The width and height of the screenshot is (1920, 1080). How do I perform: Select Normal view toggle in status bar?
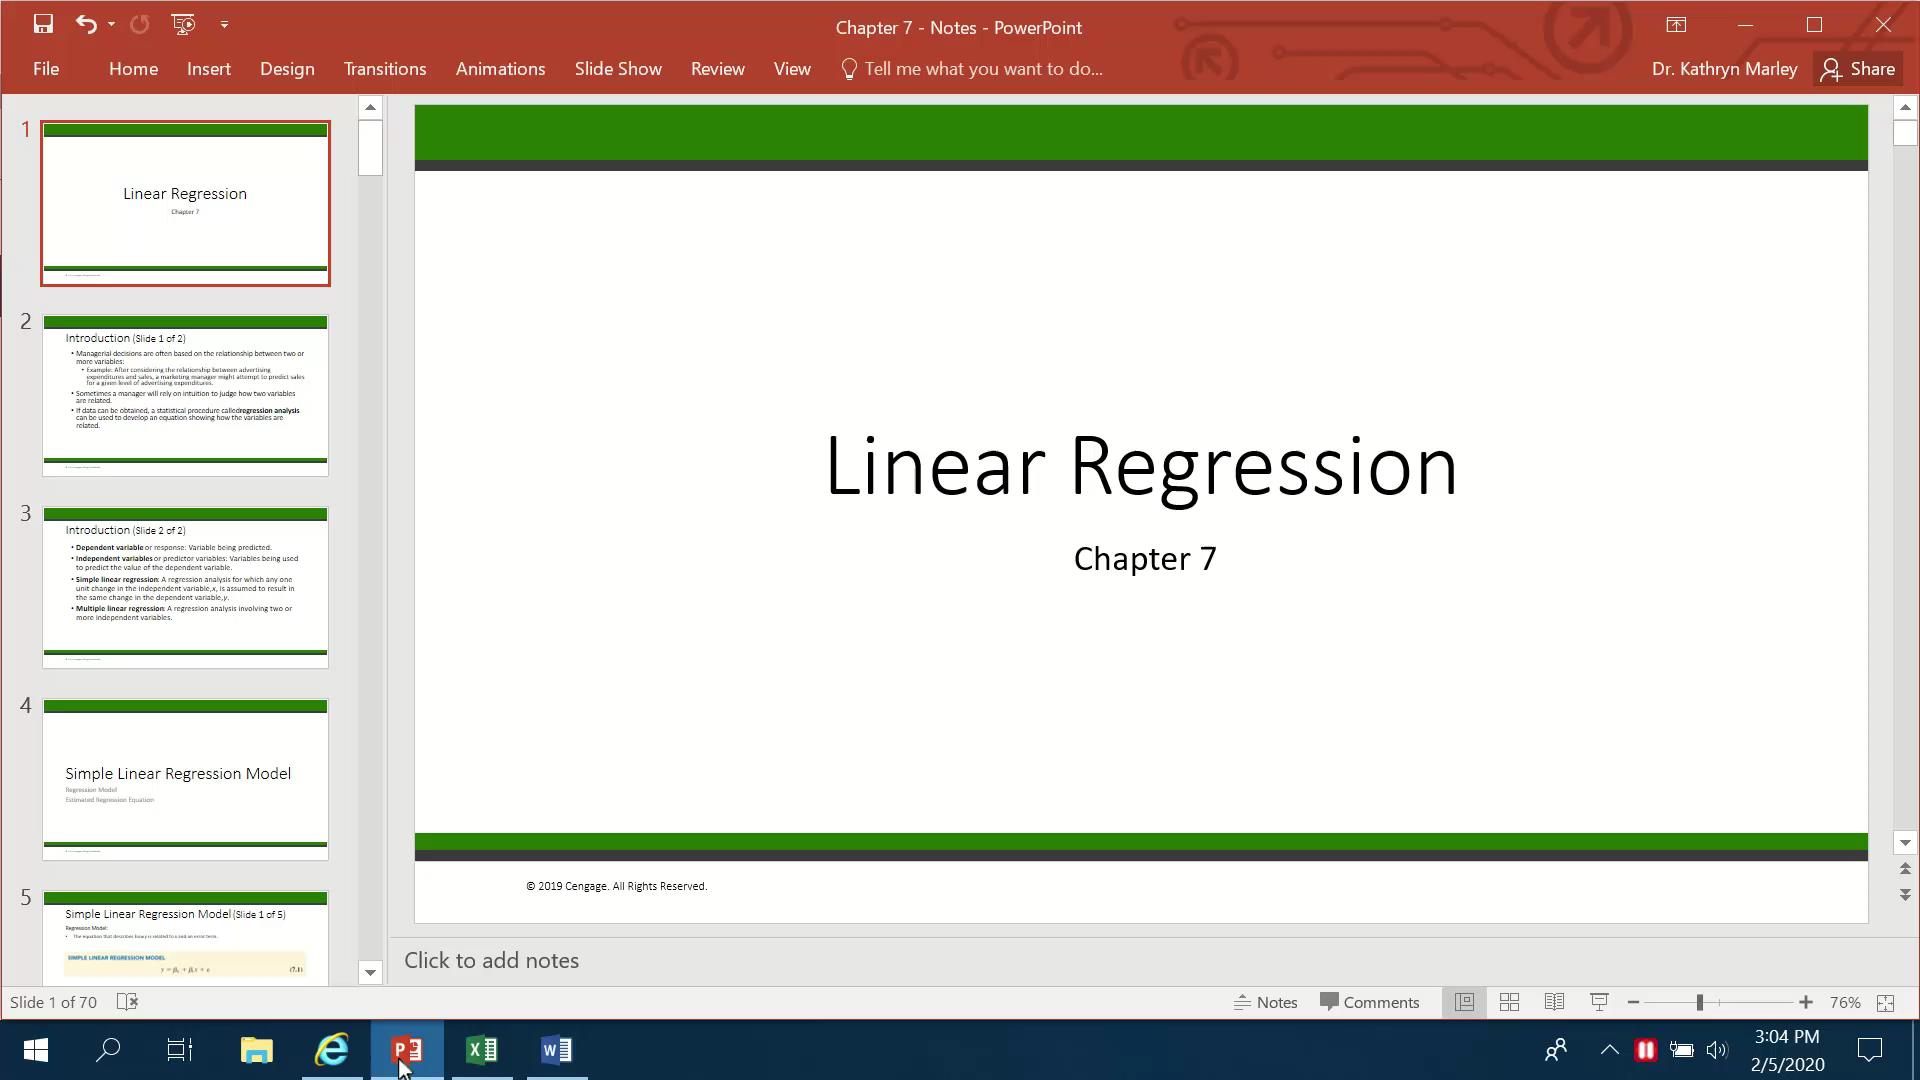click(1464, 1001)
